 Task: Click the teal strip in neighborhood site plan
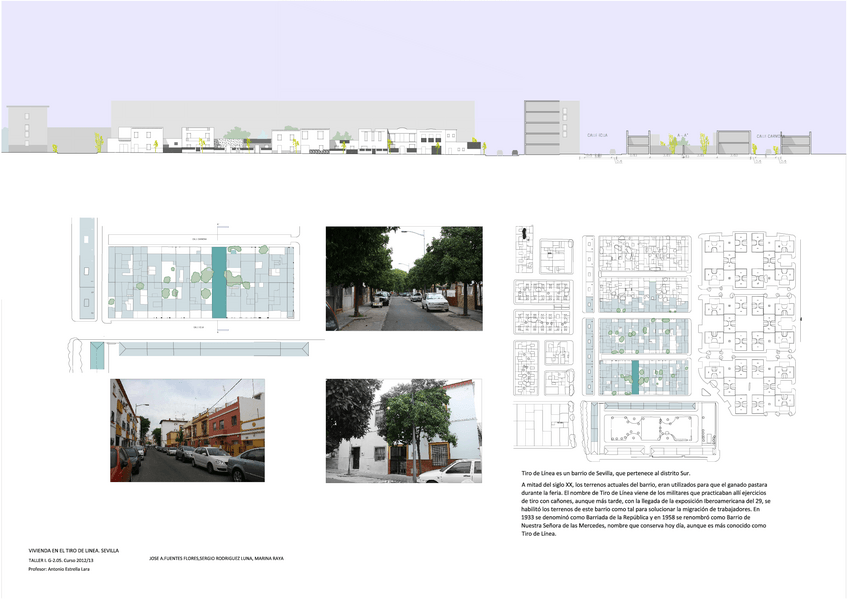click(x=633, y=381)
